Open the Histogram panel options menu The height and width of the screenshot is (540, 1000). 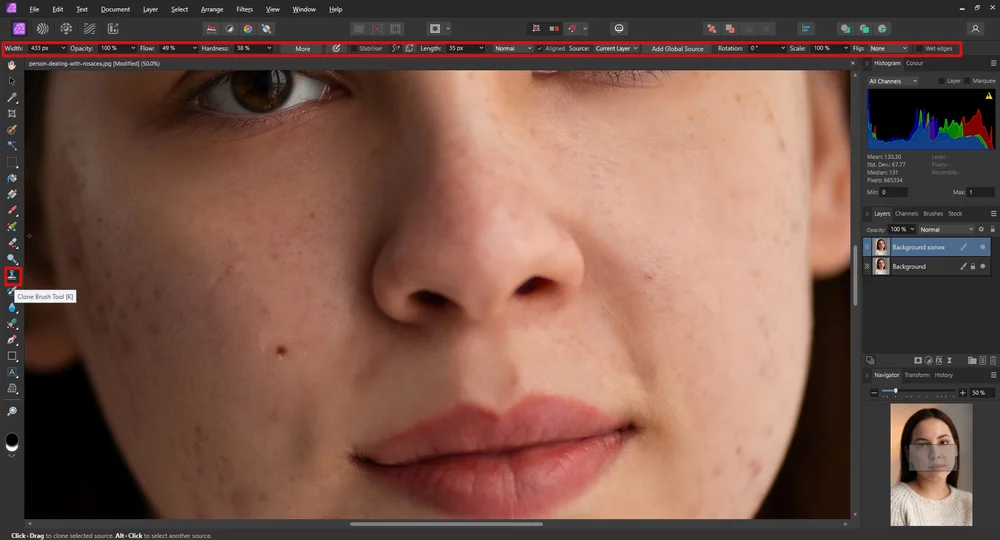pyautogui.click(x=993, y=63)
